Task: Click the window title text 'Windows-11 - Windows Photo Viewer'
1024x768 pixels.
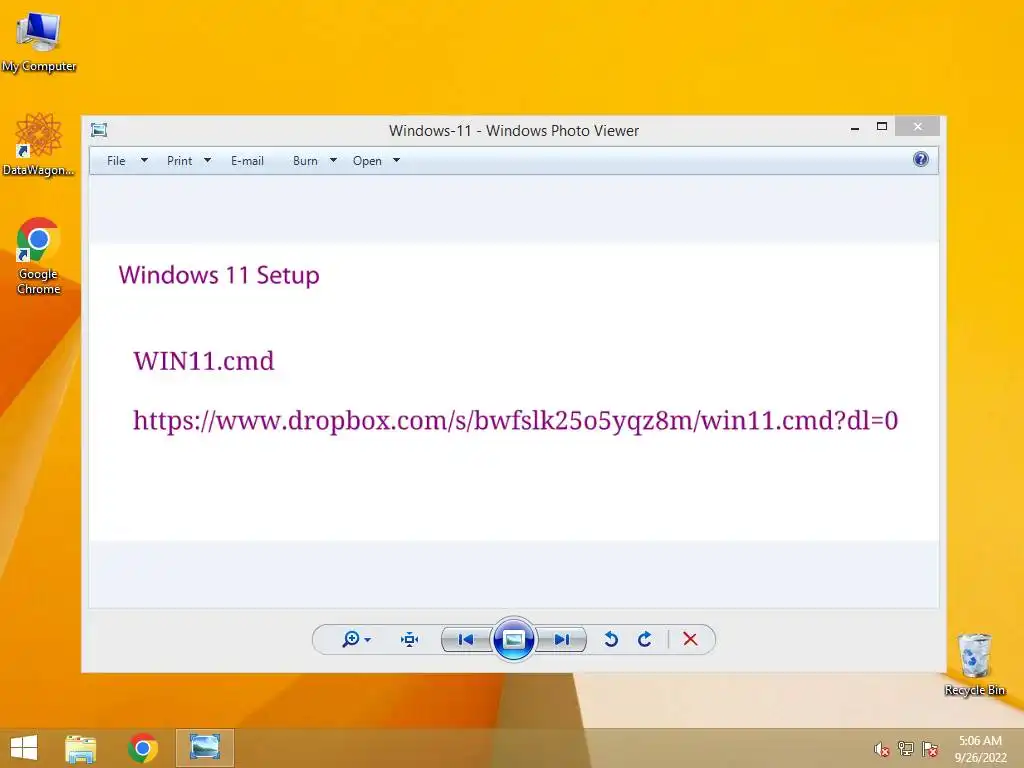Action: point(514,131)
